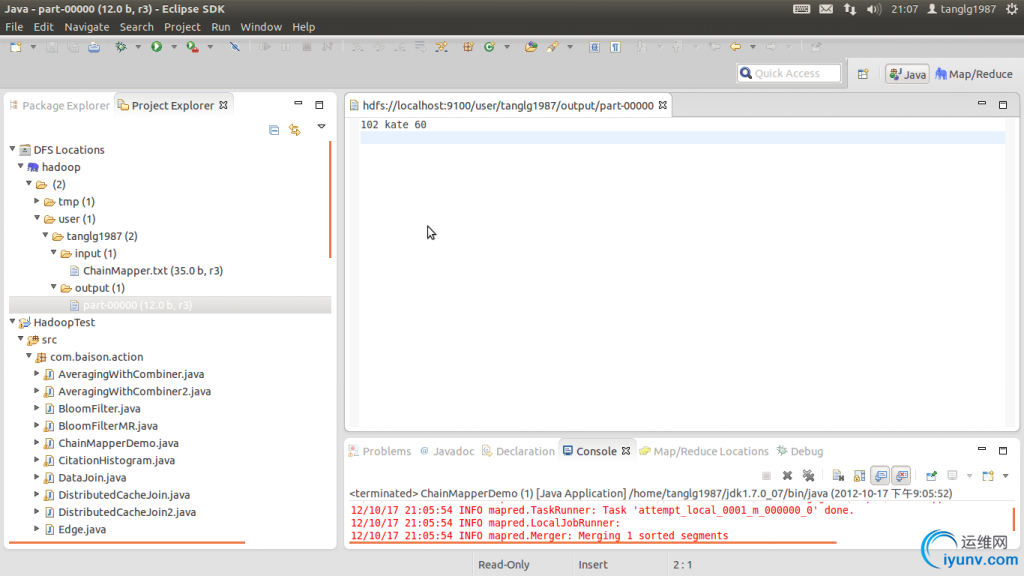Select ChainMapper.txt in the input folder
Screen dimensions: 1024x576
click(x=152, y=271)
